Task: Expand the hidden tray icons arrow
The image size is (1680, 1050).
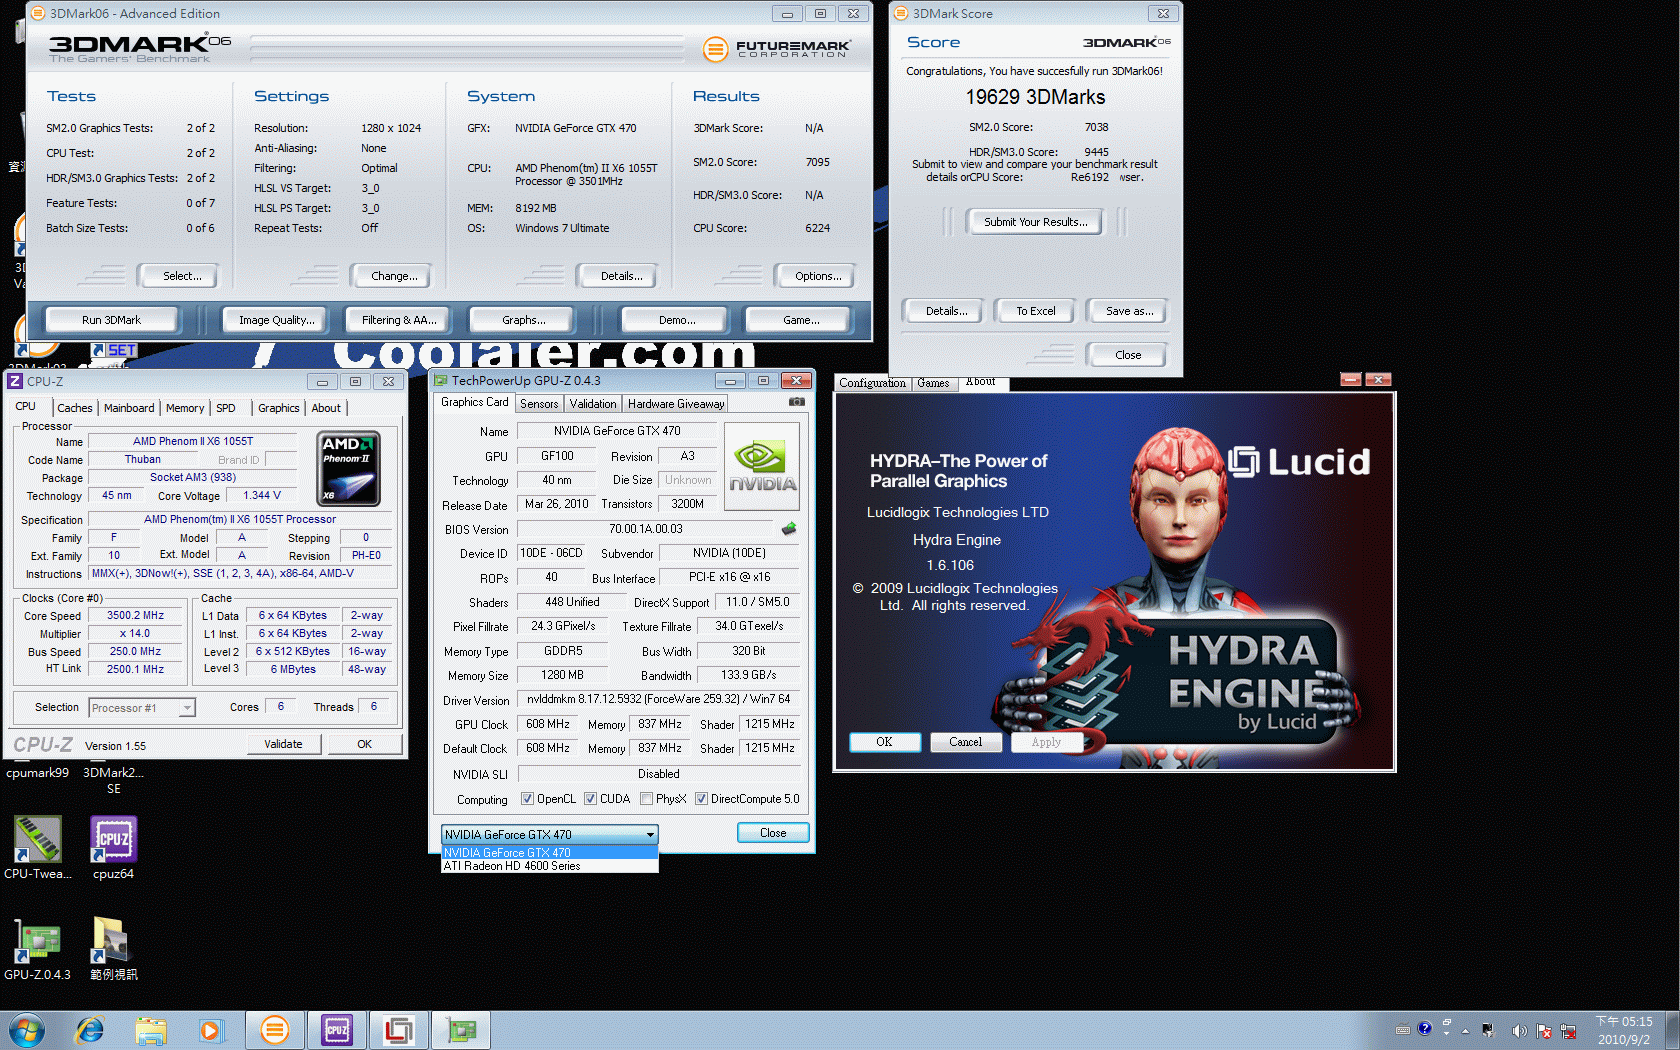Action: pyautogui.click(x=1465, y=1031)
